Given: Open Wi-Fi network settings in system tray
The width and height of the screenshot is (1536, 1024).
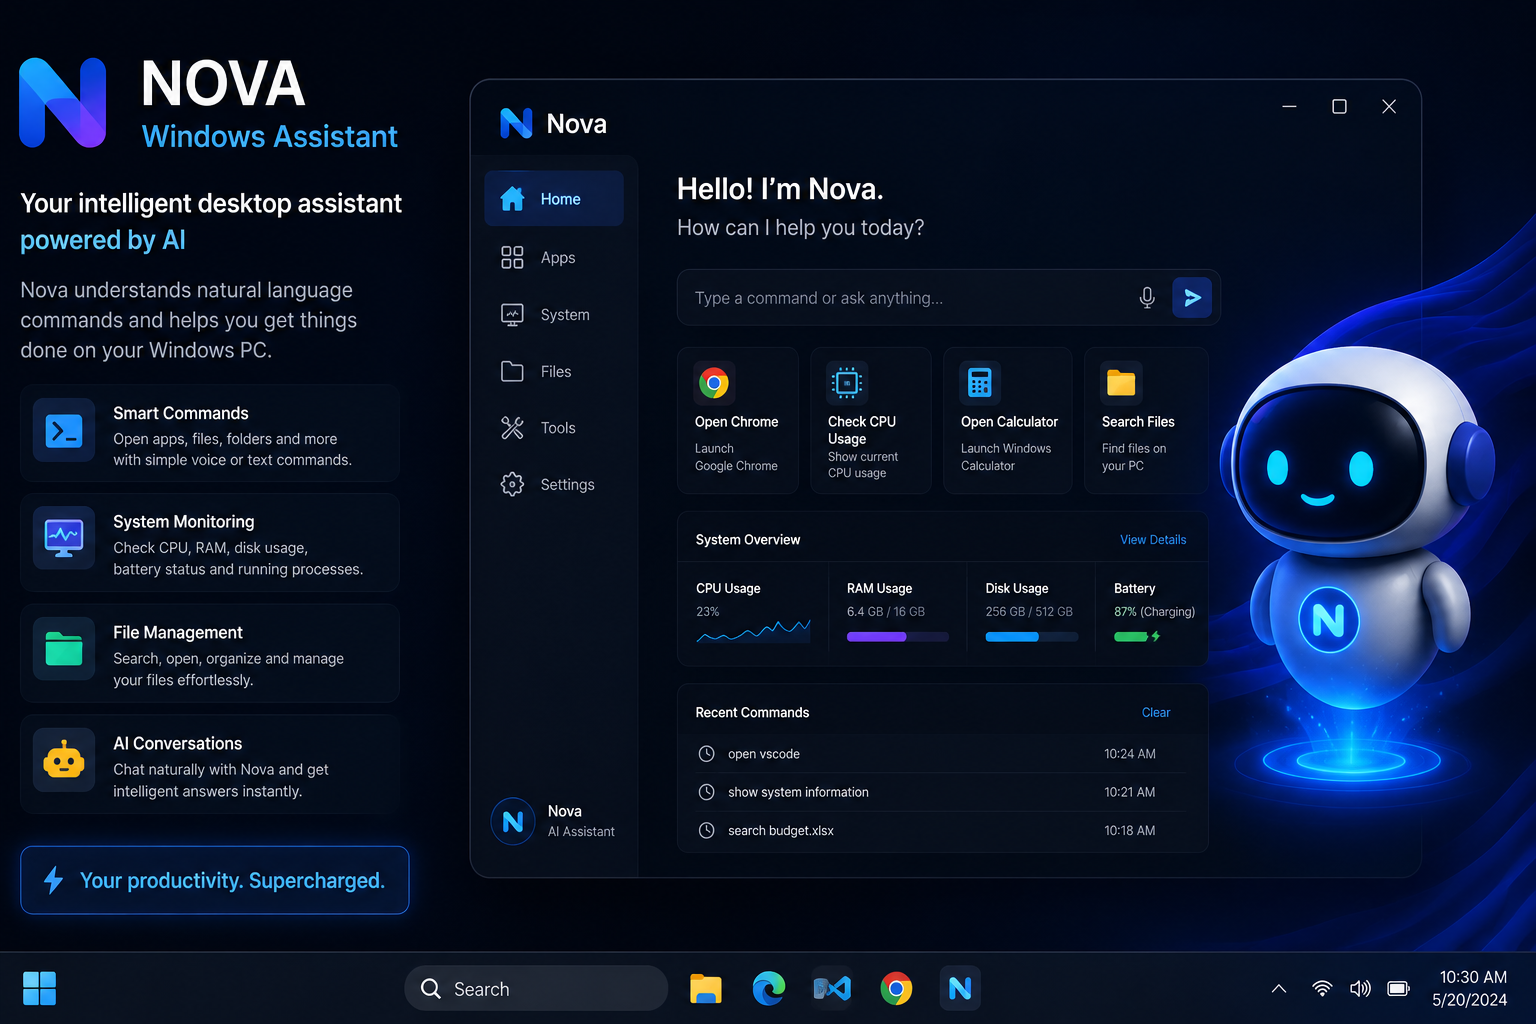Looking at the screenshot, I should [1322, 988].
